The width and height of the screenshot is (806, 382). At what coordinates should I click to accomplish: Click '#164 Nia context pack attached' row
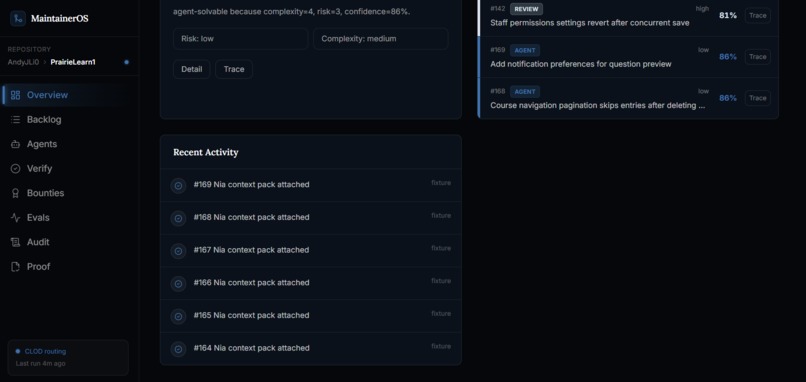click(311, 349)
